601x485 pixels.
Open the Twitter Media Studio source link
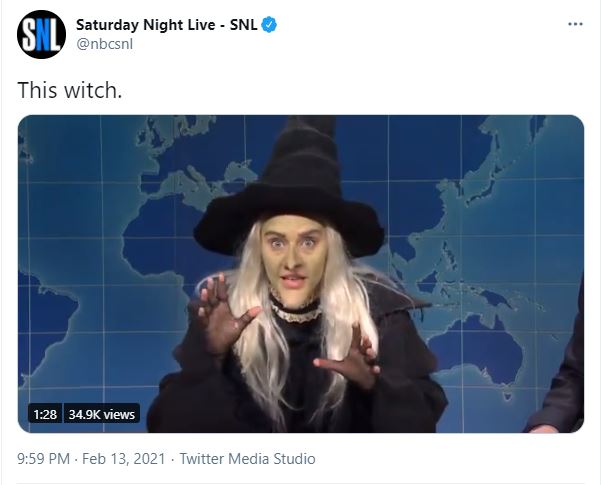click(x=247, y=459)
